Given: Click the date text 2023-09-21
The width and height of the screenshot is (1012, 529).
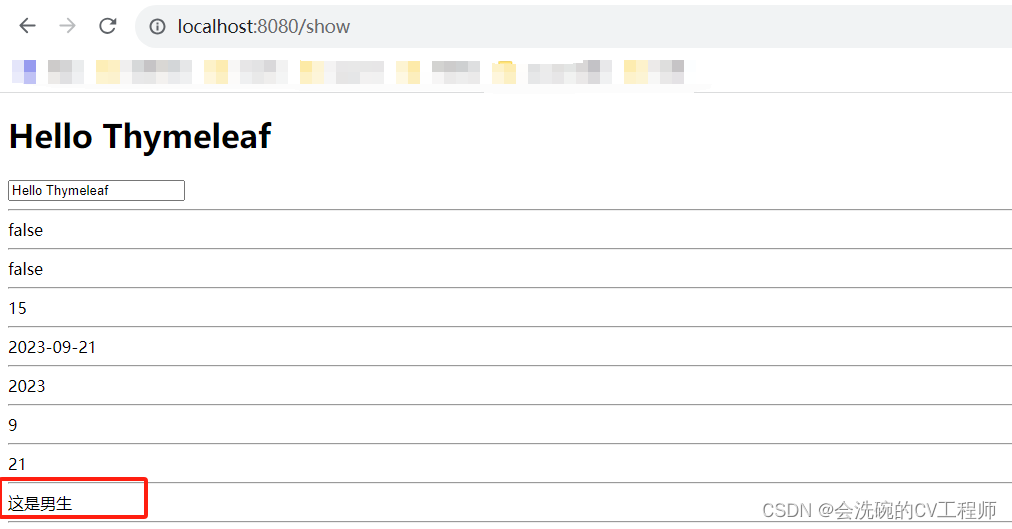Looking at the screenshot, I should (52, 347).
